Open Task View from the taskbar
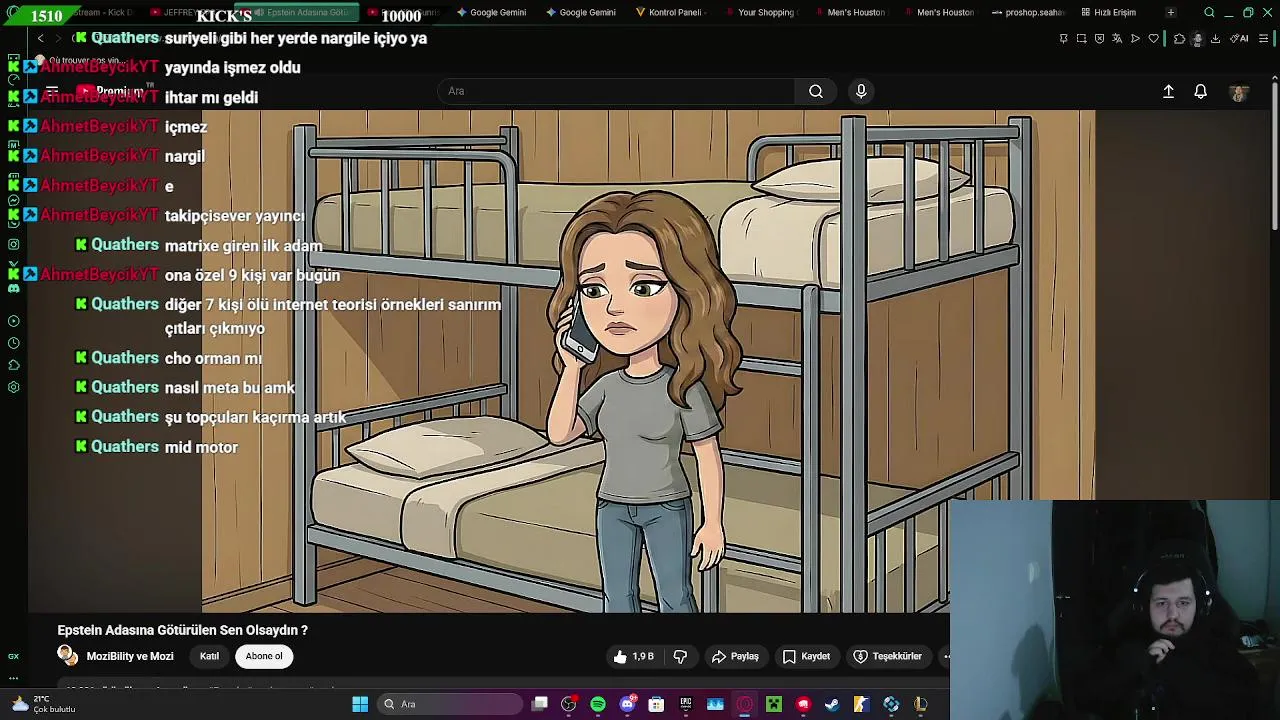This screenshot has width=1280, height=720. 539,704
